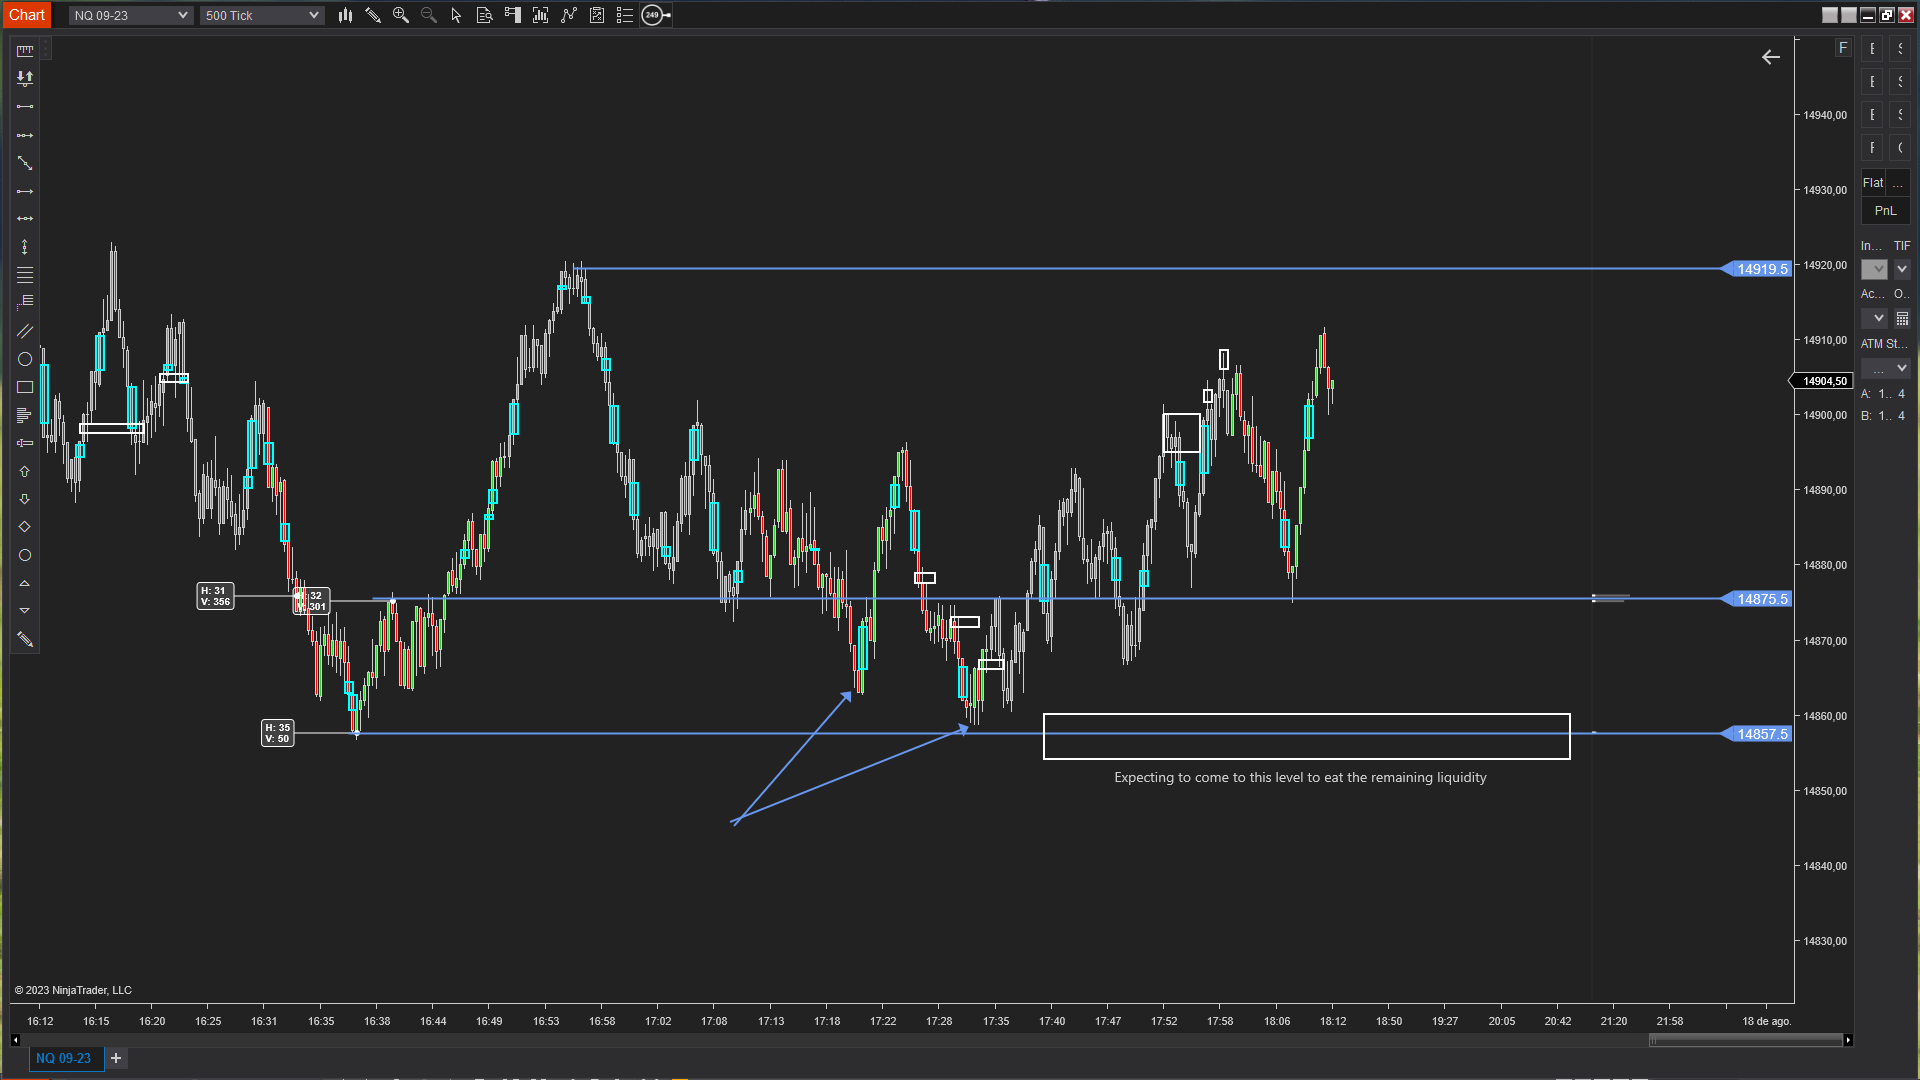Toggle the Chart Trader panel icon

pos(513,15)
